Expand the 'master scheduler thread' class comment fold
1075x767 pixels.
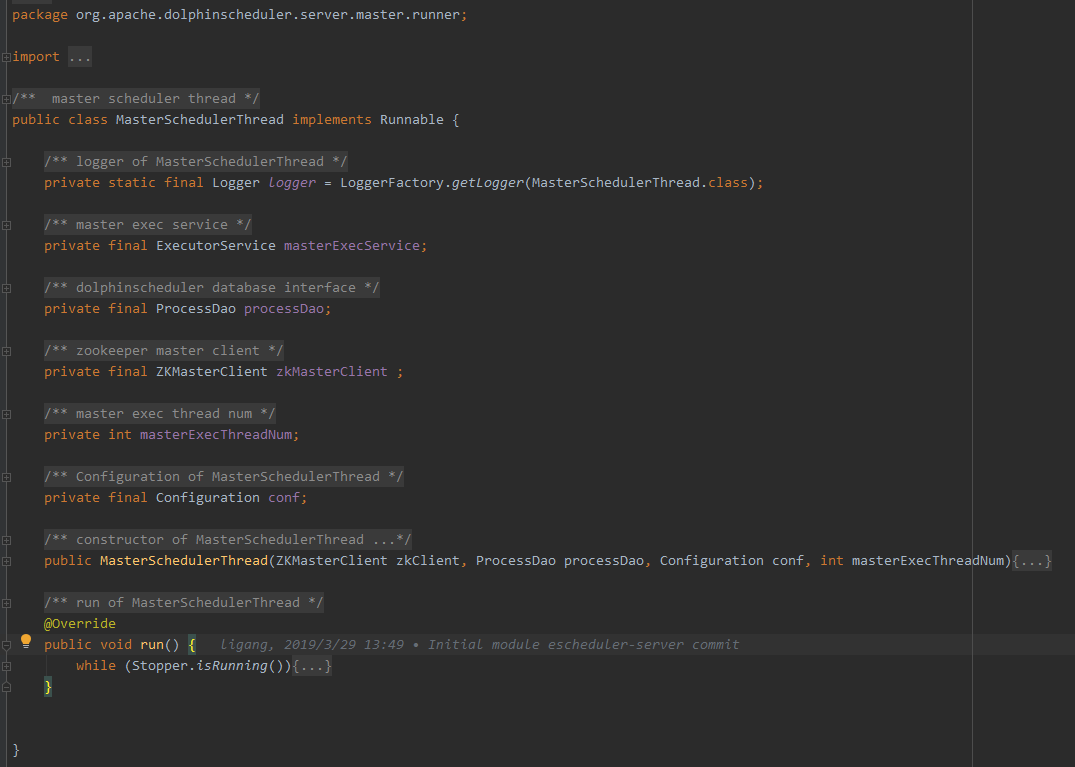click(x=6, y=99)
